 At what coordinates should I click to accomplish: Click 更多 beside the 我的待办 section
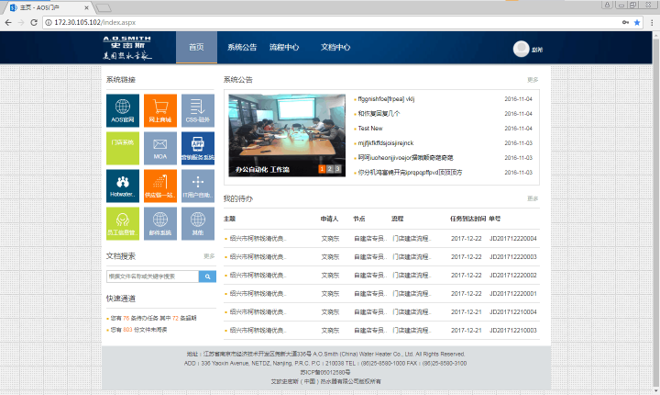pos(532,198)
